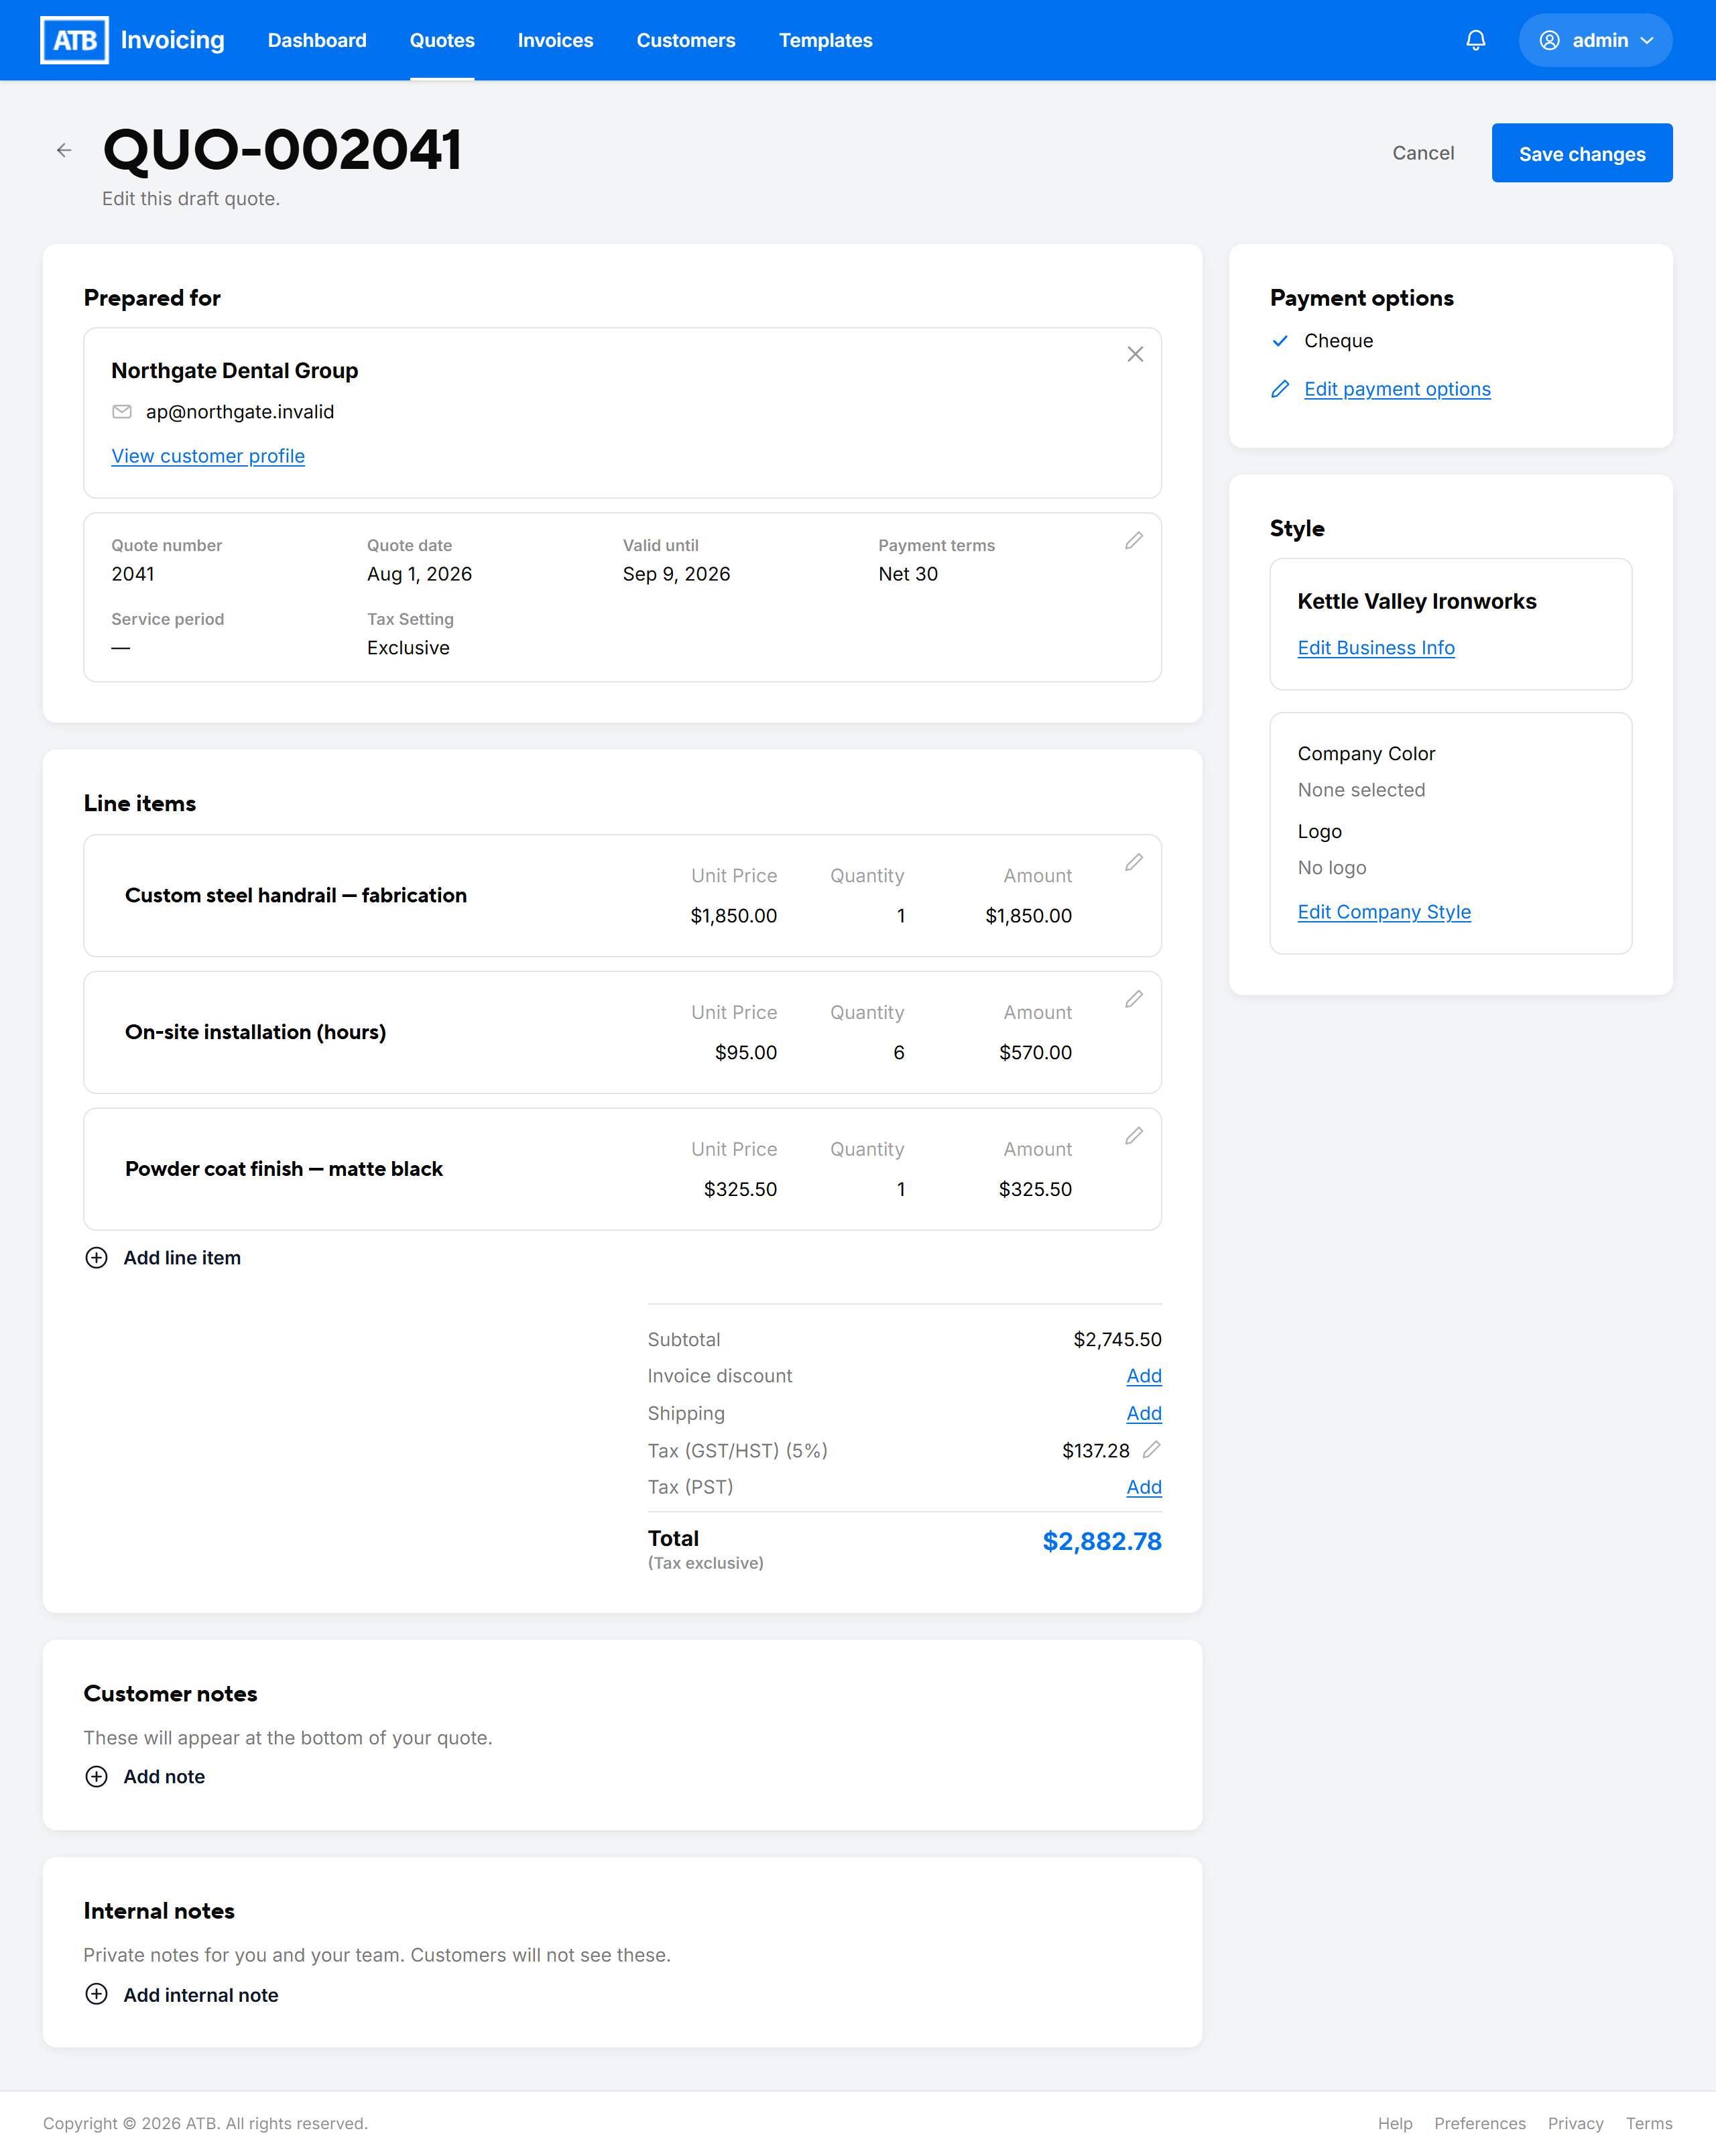Click the Net 30 payment terms value
1716x2156 pixels.
908,574
